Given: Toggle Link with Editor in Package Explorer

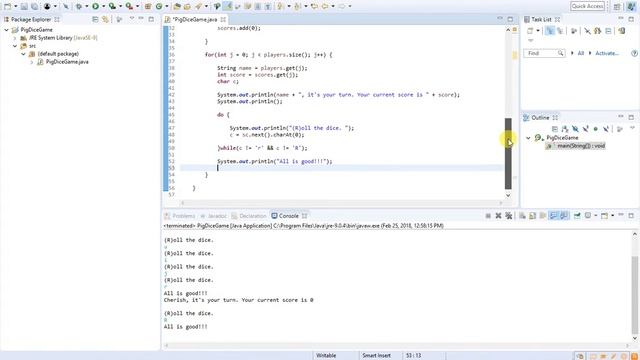Looking at the screenshot, I should click(x=105, y=19).
